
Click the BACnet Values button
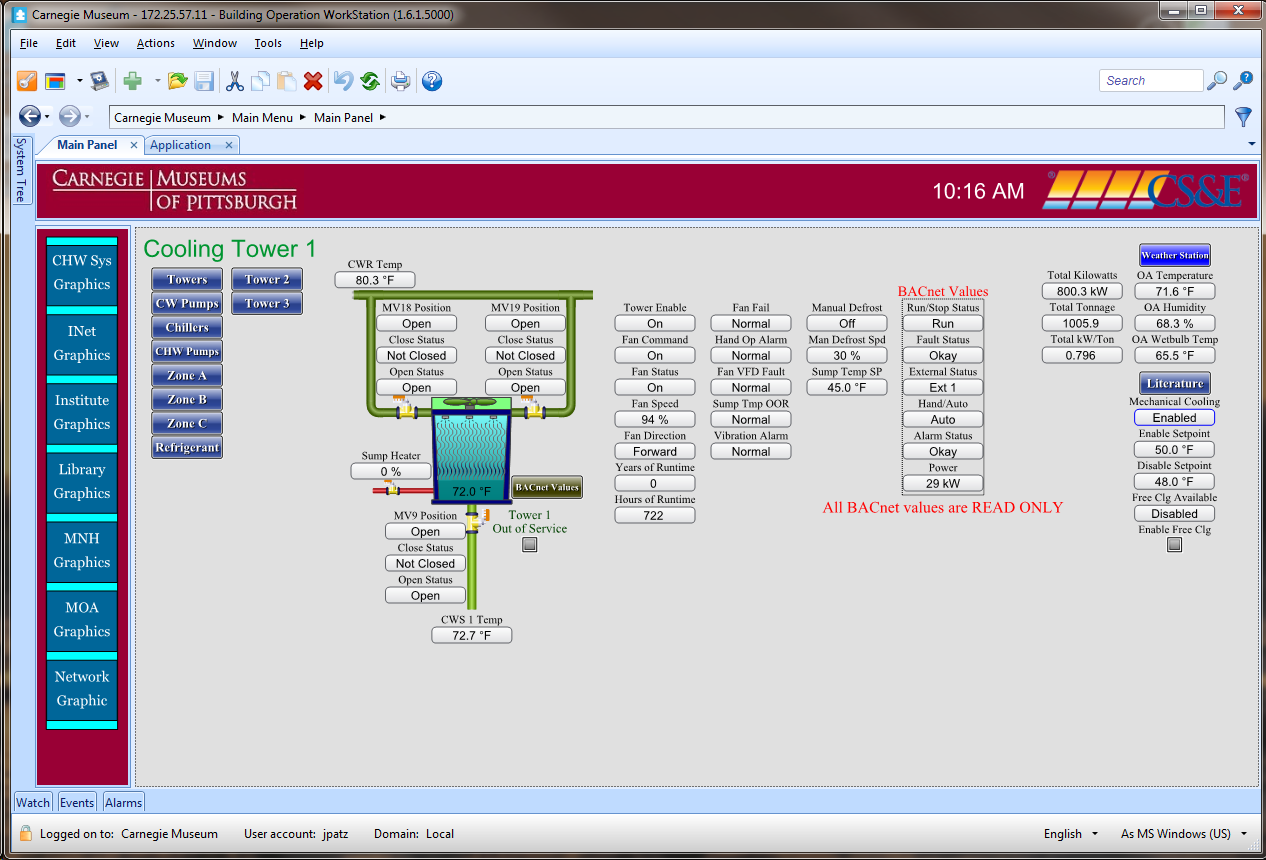[x=547, y=487]
